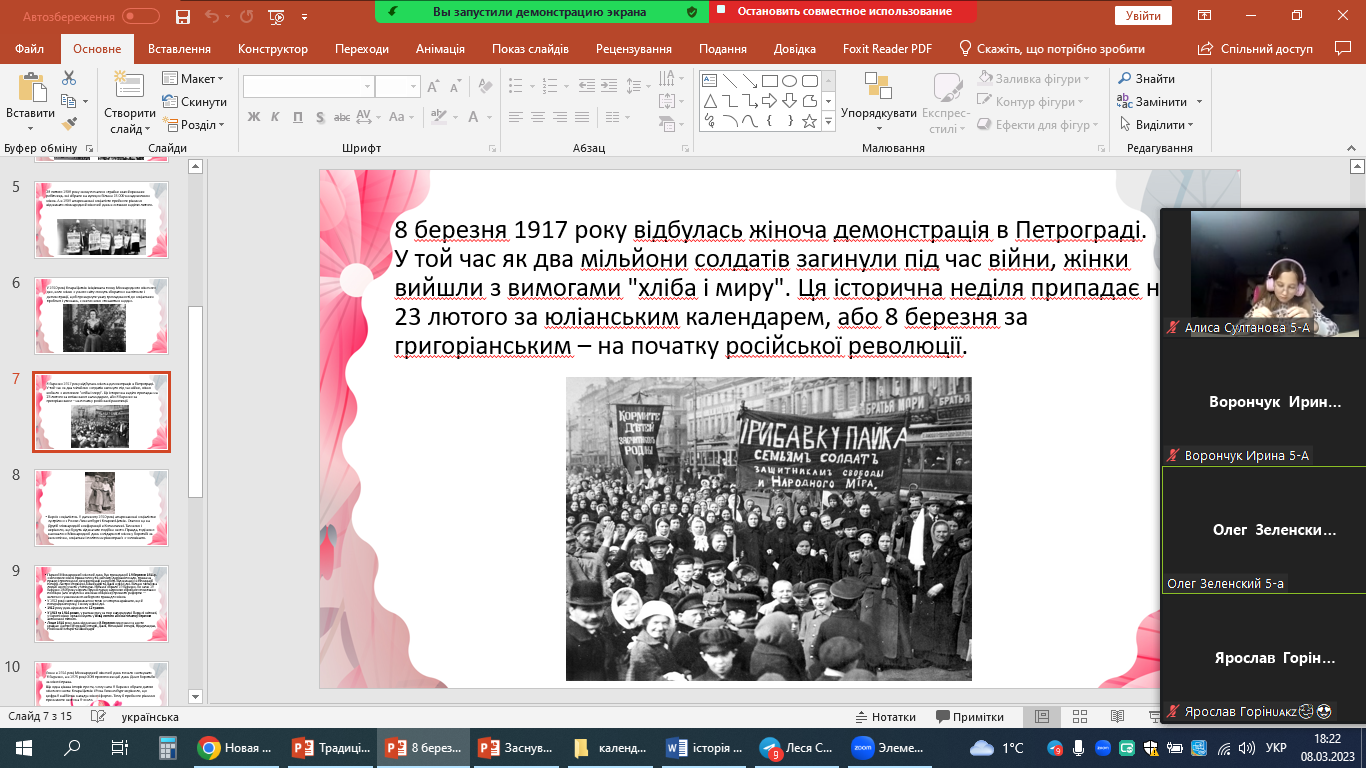Select slide 8 thumbnail
1366x768 pixels.
coord(101,507)
